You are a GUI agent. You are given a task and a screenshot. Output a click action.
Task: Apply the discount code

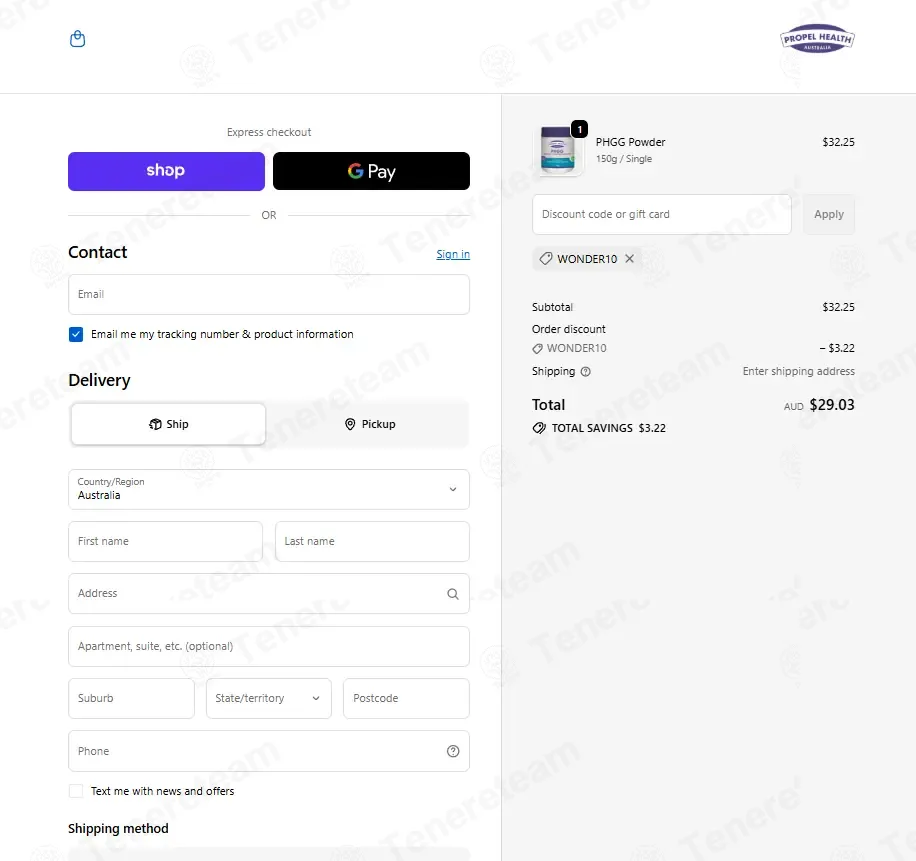pyautogui.click(x=829, y=214)
